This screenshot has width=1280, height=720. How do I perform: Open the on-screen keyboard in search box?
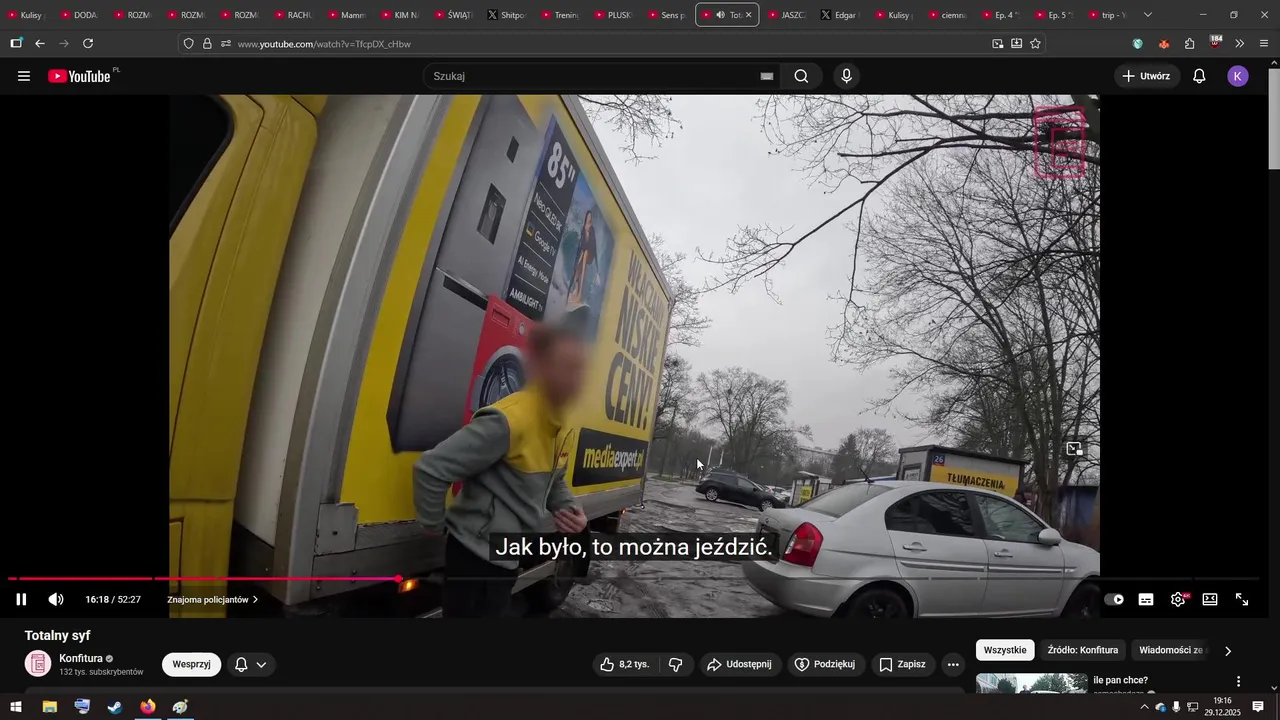[x=767, y=76]
